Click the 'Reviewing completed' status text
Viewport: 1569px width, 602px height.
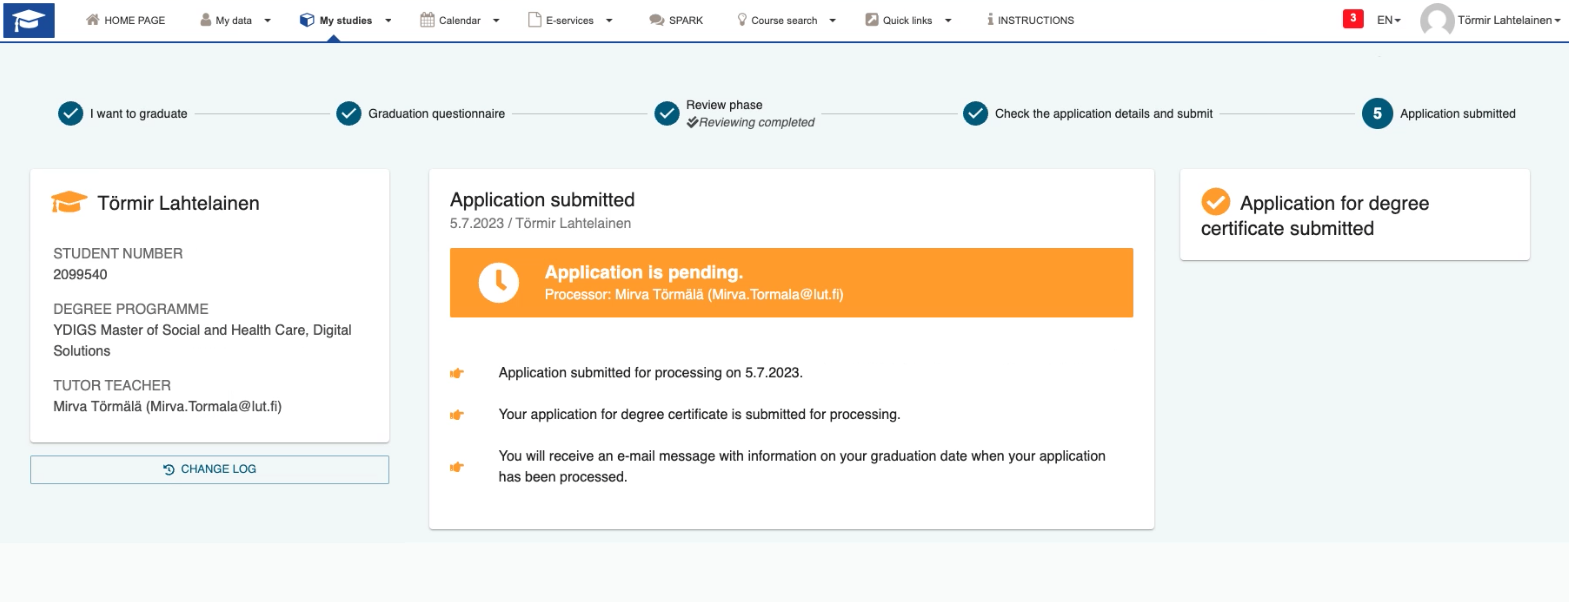point(757,122)
